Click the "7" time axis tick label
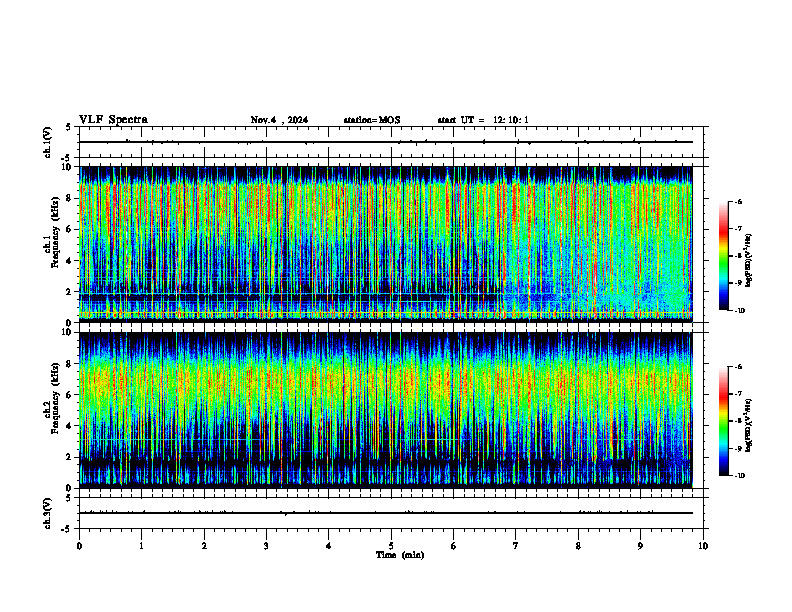792x612 pixels. [x=516, y=546]
